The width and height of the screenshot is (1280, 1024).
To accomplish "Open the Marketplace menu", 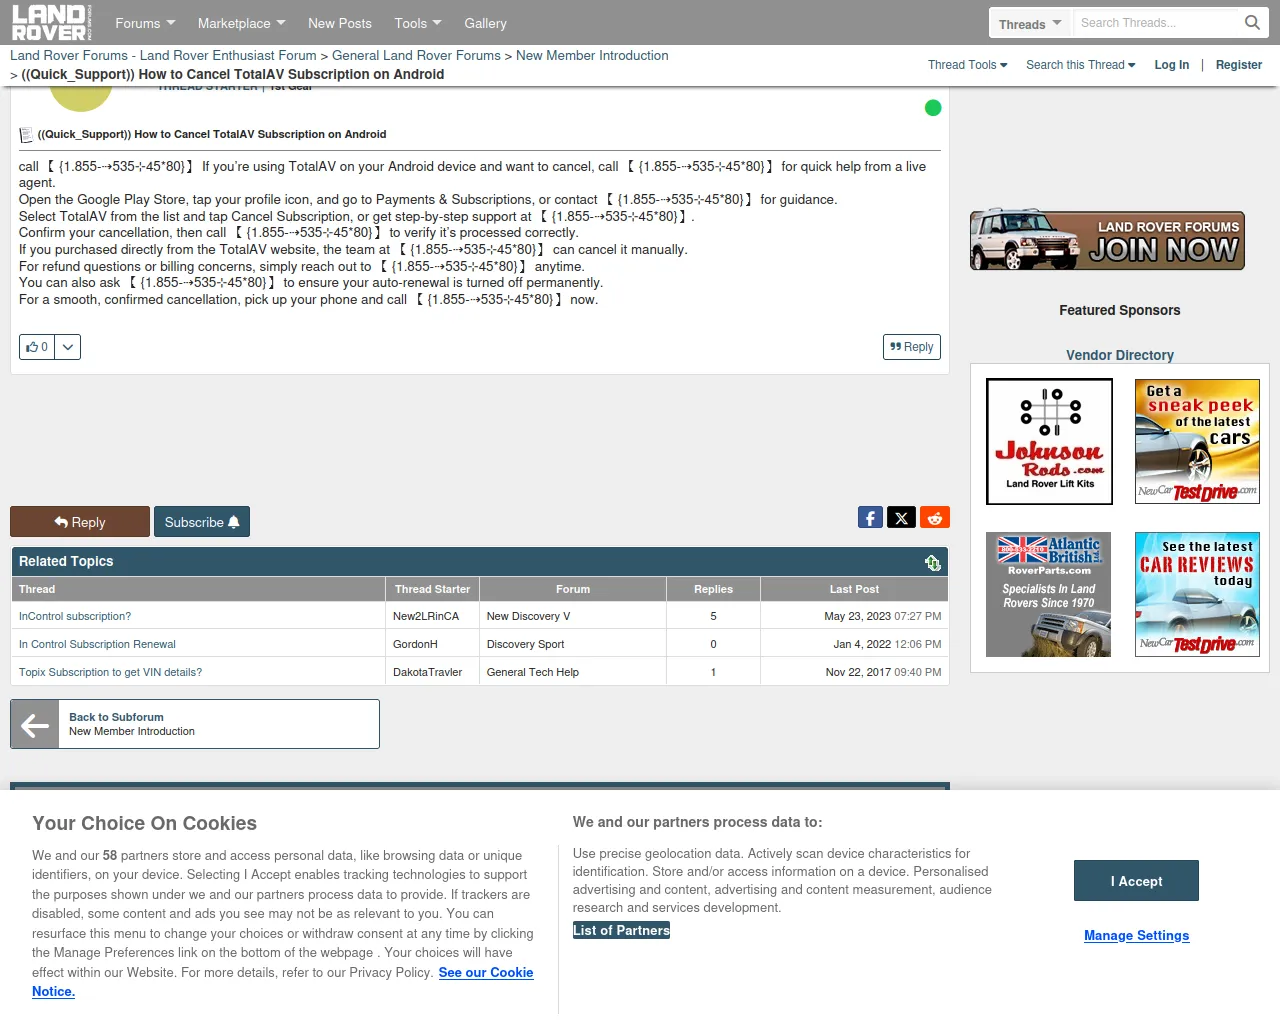I will 241,23.
